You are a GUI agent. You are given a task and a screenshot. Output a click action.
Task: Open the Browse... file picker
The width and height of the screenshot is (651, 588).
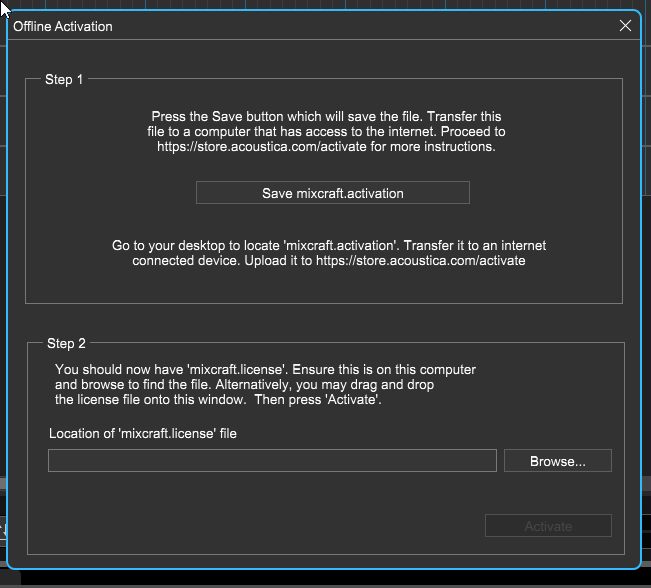pyautogui.click(x=558, y=461)
